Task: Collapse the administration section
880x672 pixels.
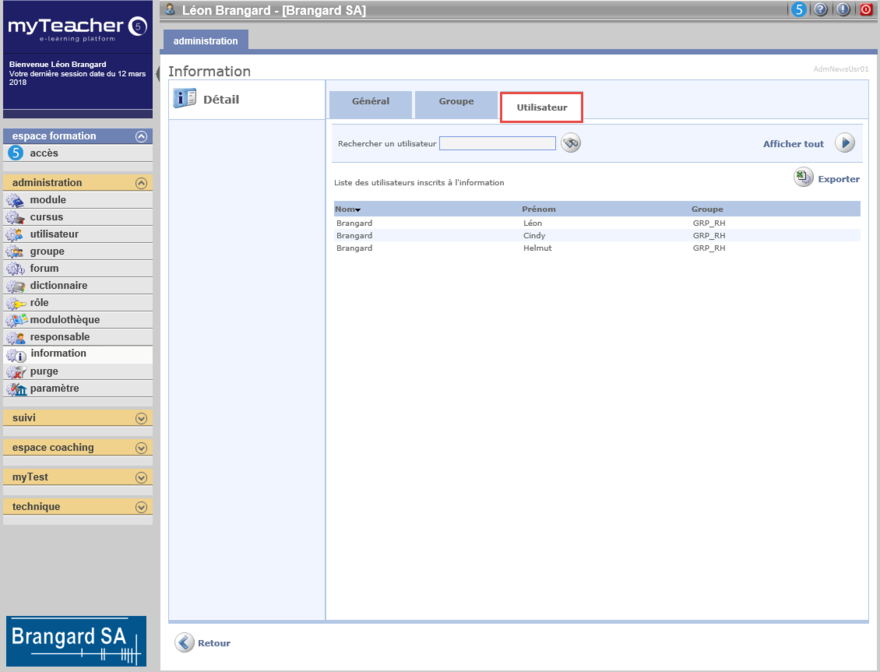Action: pyautogui.click(x=141, y=183)
